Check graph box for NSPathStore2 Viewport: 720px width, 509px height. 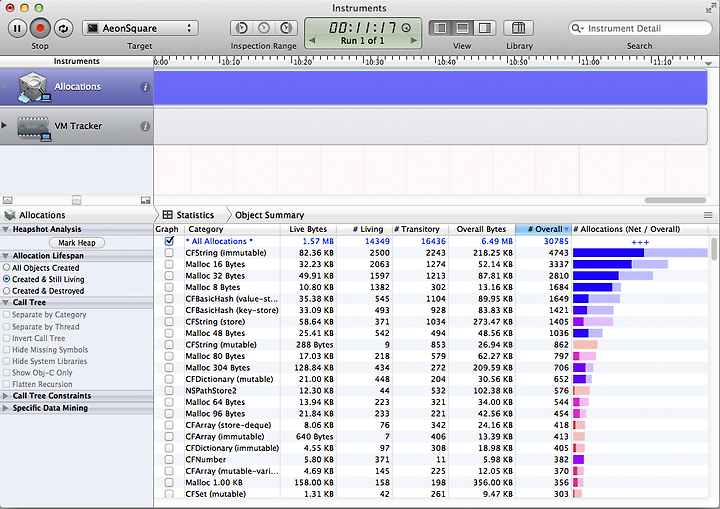point(169,390)
